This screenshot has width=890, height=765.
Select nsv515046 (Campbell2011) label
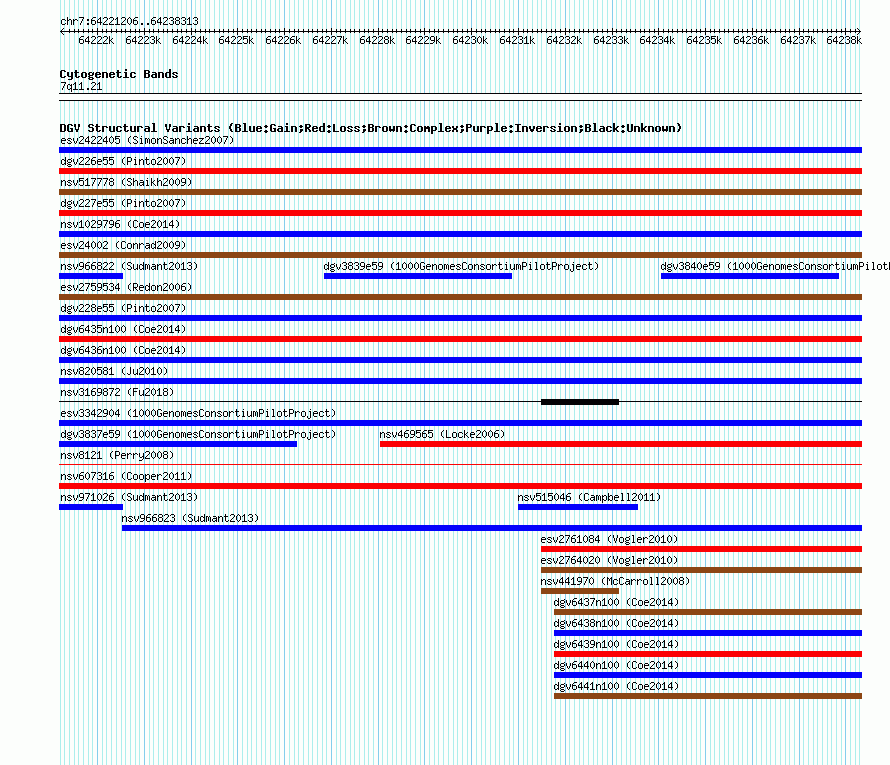coord(589,497)
